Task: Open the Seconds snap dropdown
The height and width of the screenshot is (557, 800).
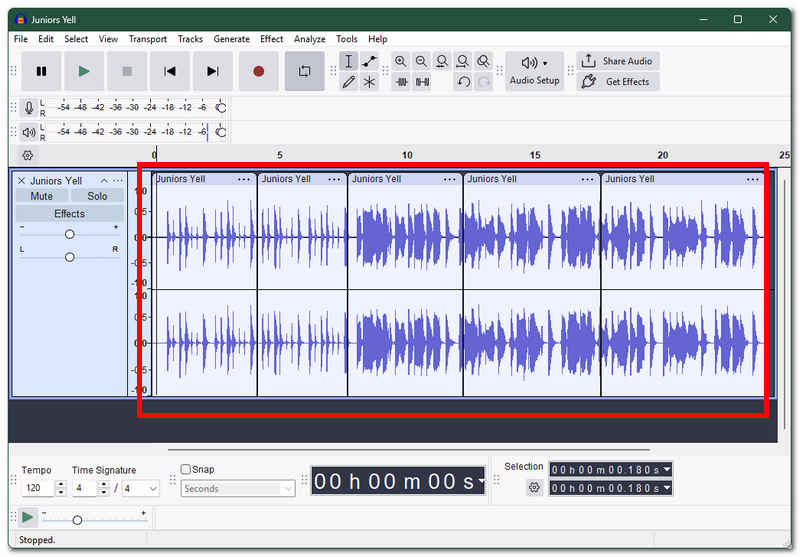Action: point(238,489)
